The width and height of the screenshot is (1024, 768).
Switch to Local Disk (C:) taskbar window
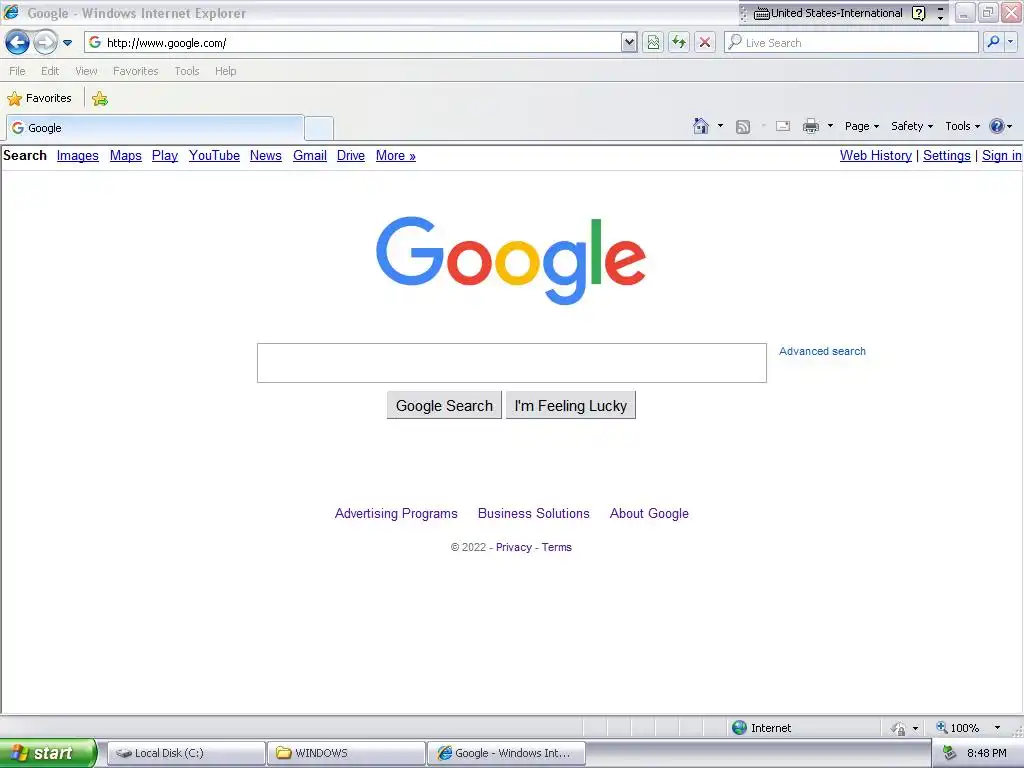(x=186, y=753)
